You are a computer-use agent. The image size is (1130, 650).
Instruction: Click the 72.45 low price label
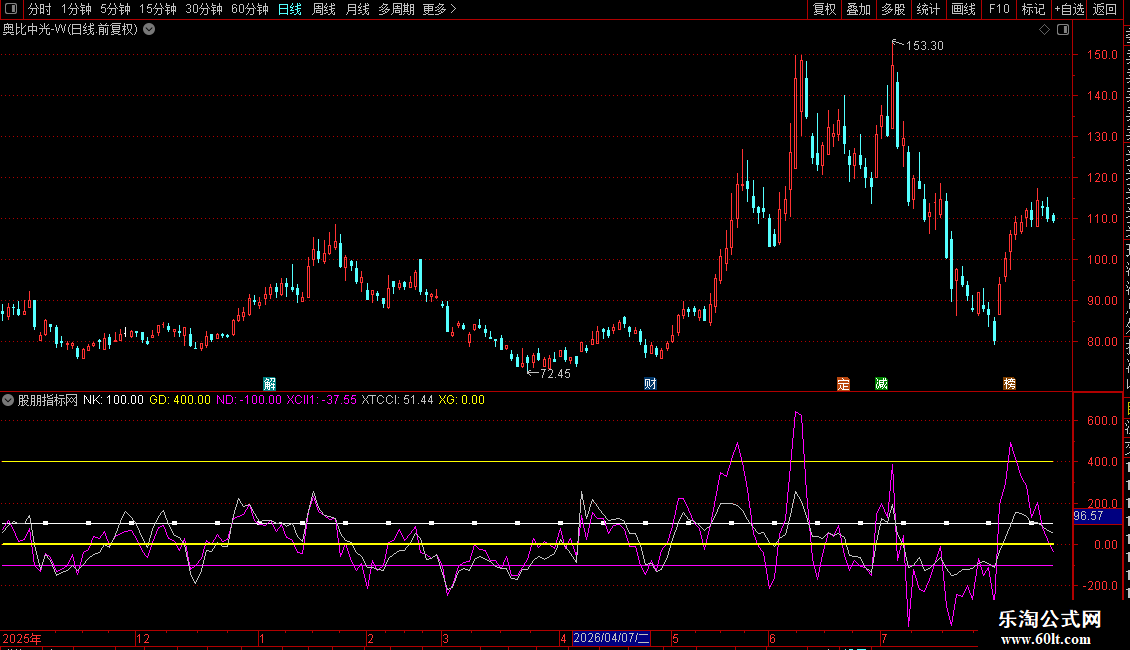pyautogui.click(x=555, y=373)
